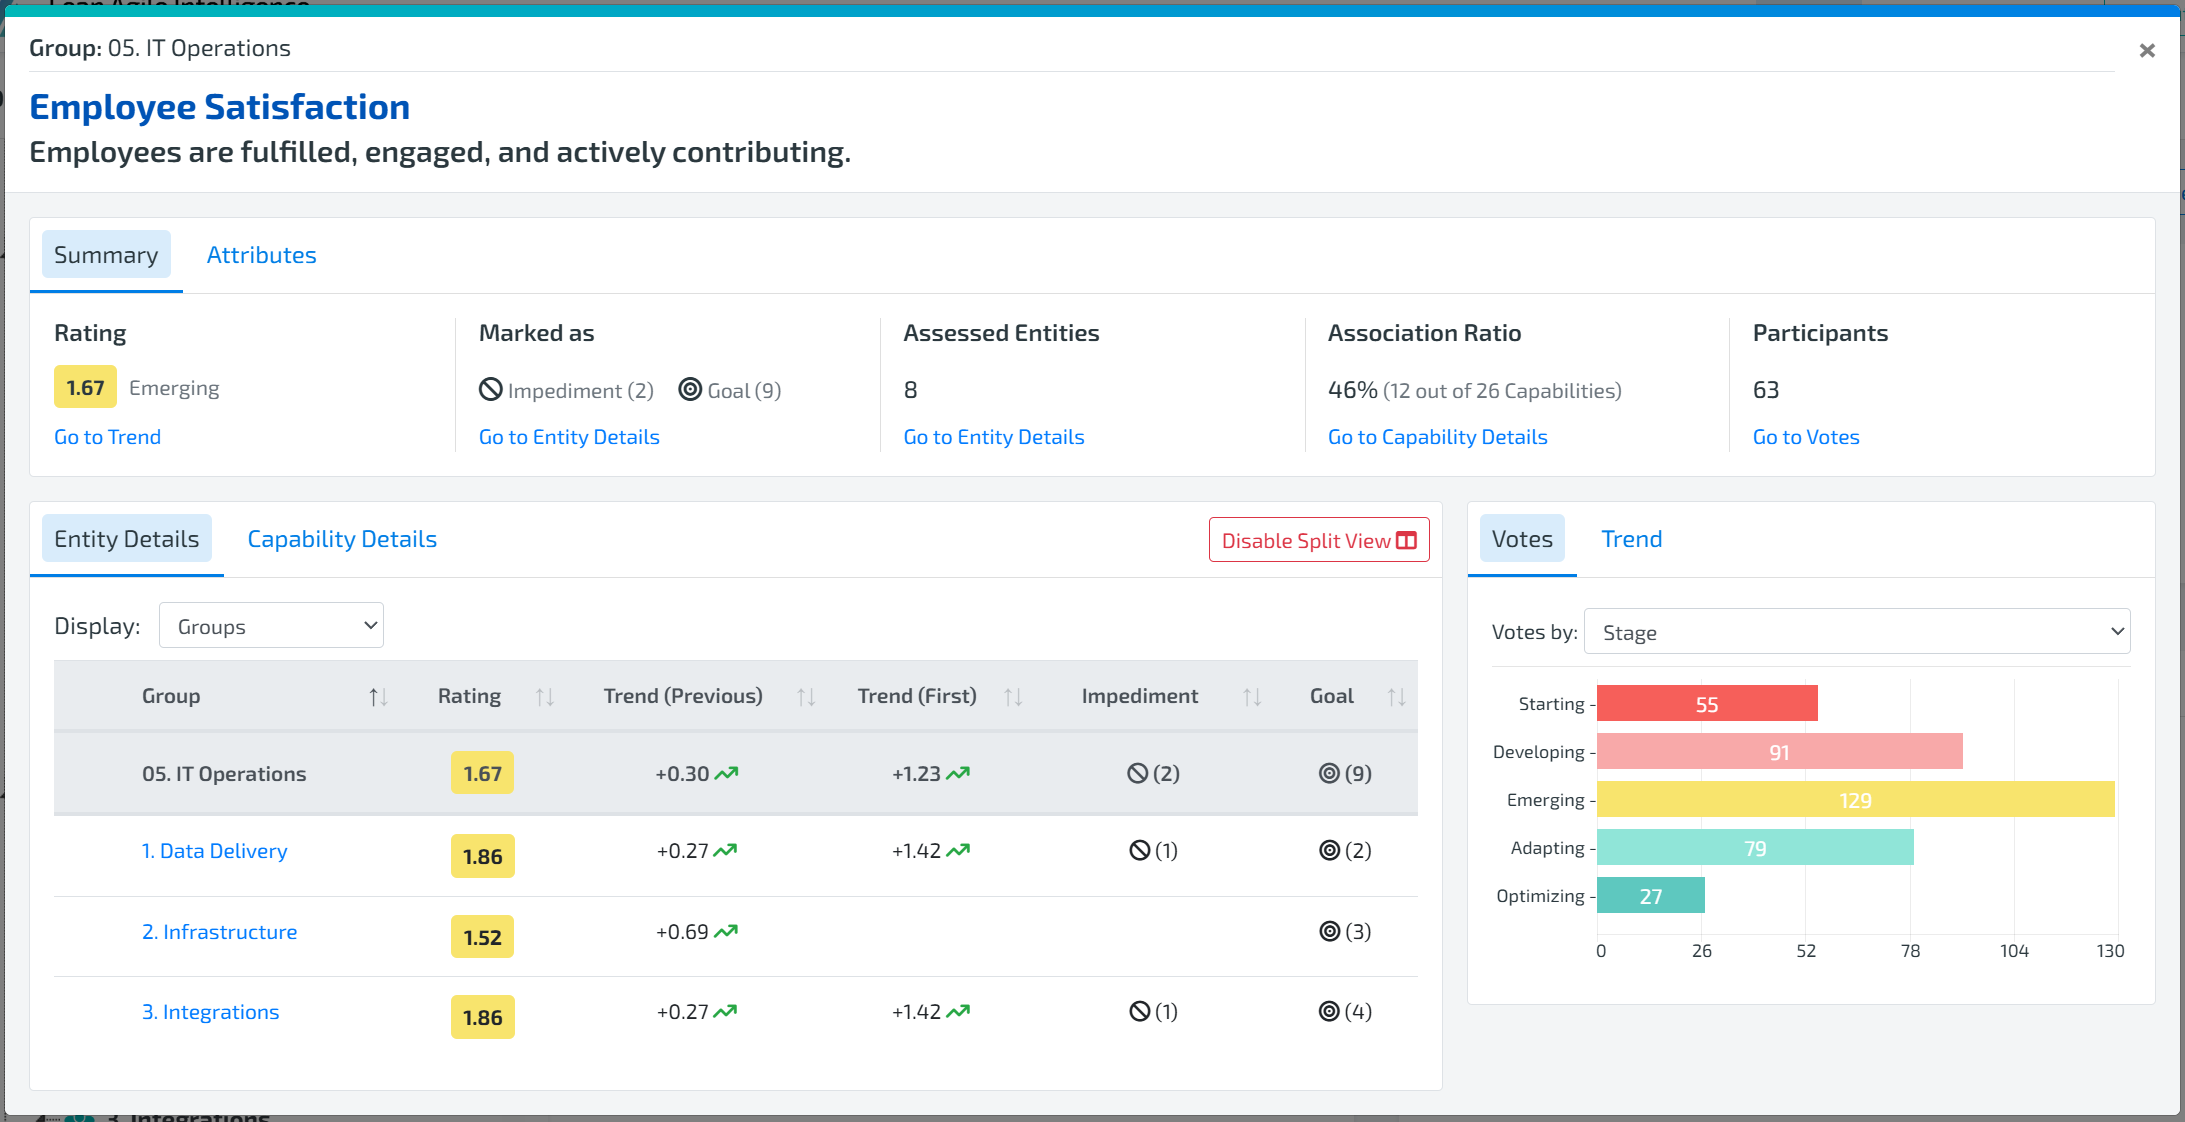Open the 2. Infrastructure group link
The image size is (2185, 1122).
[x=219, y=932]
